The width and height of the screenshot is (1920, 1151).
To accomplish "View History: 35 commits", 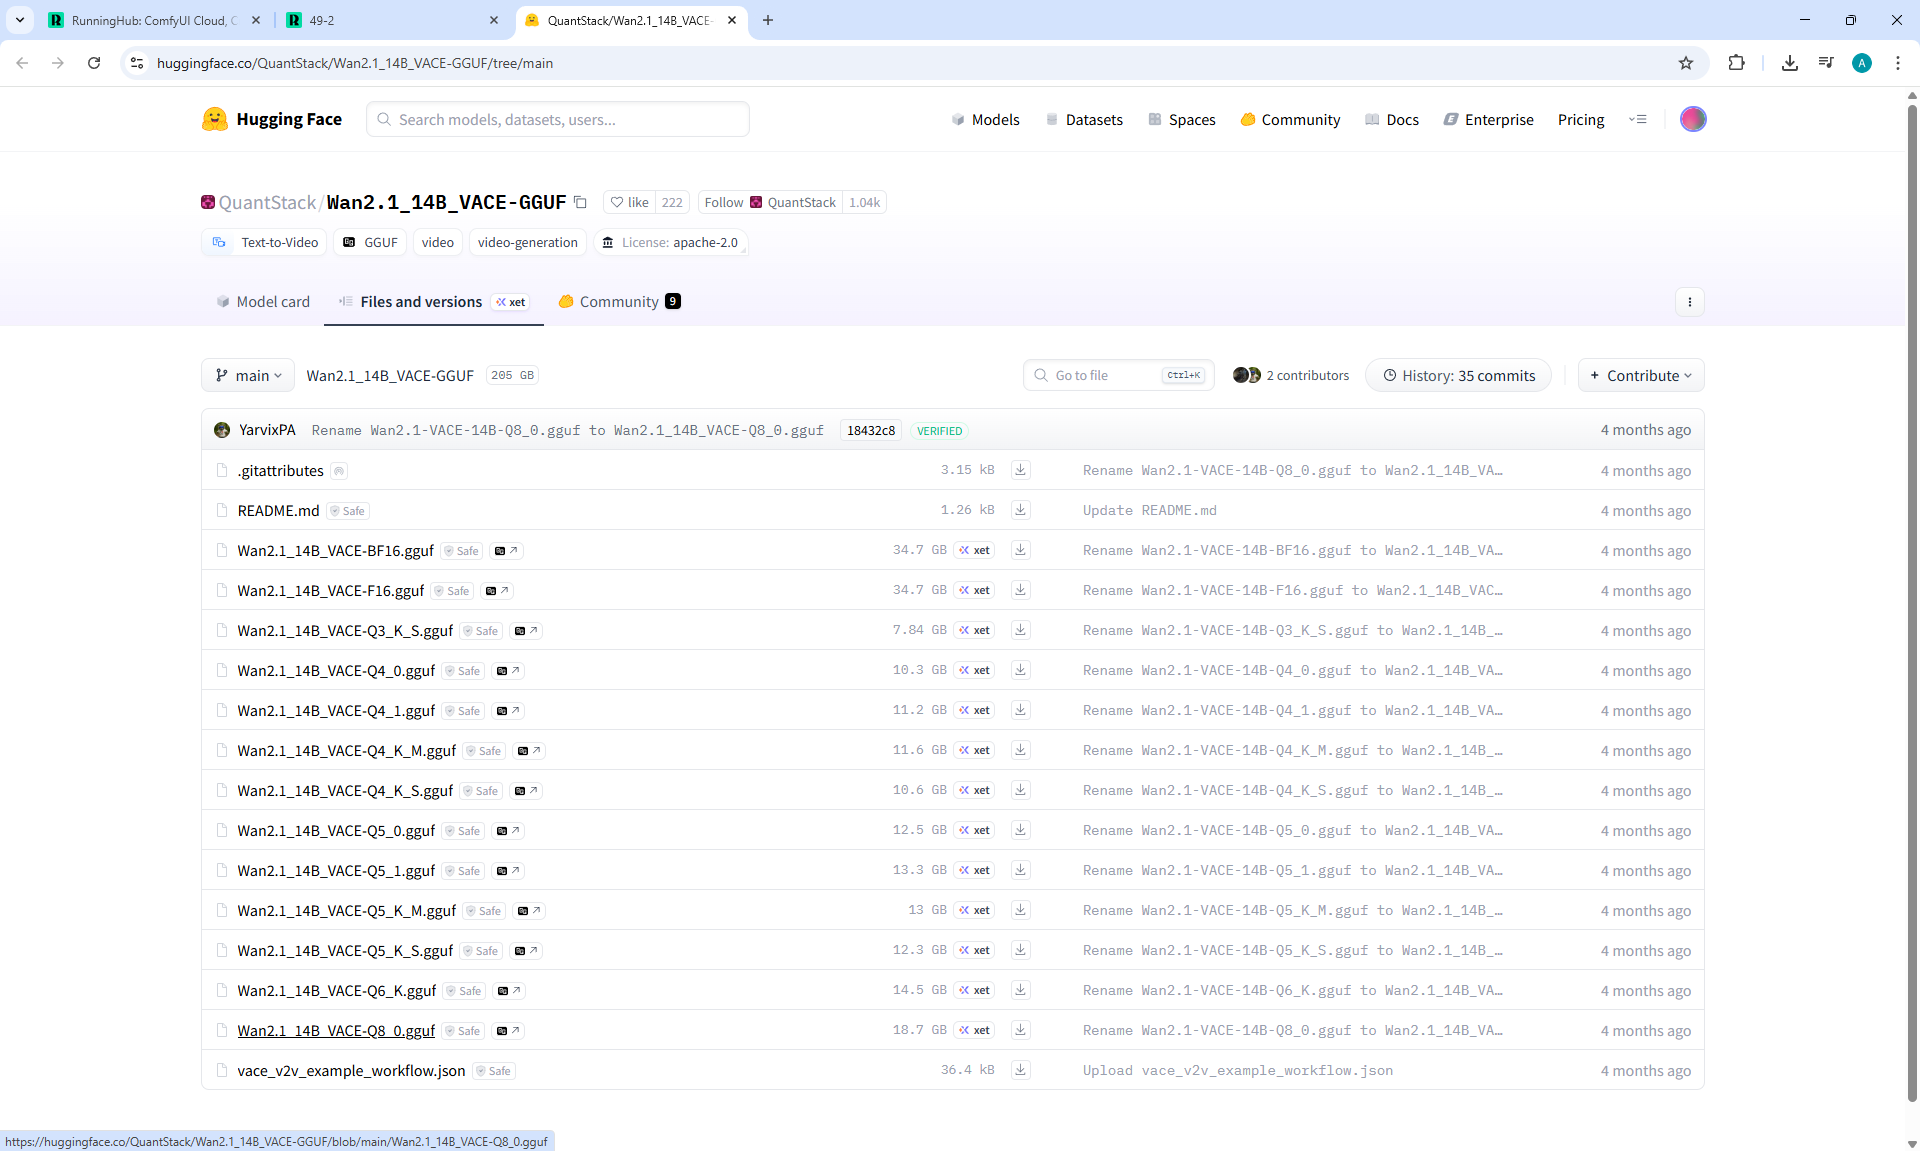I will pos(1458,376).
